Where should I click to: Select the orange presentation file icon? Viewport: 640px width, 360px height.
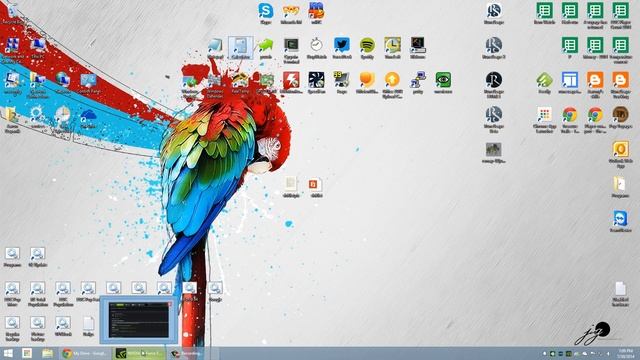pyautogui.click(x=315, y=184)
